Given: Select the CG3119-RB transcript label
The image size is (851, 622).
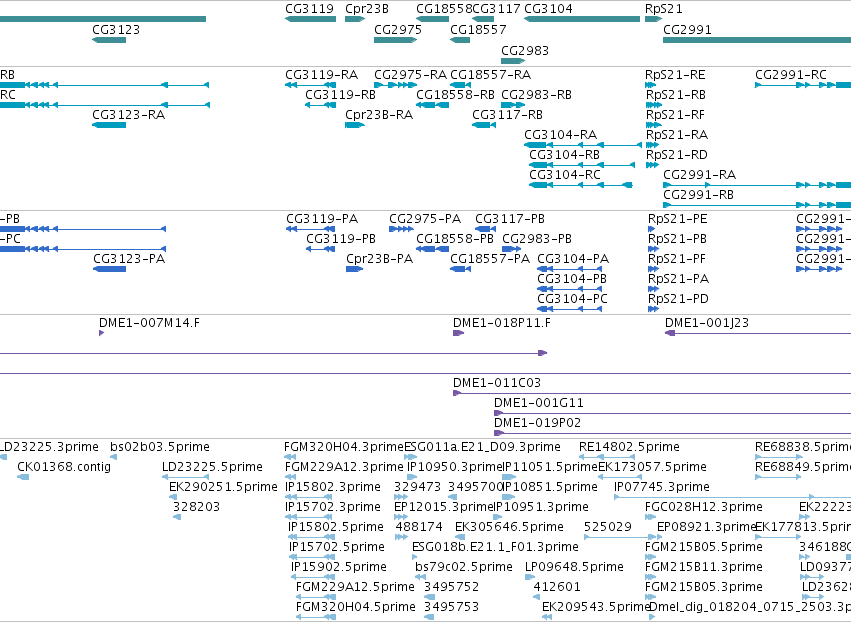Looking at the screenshot, I should [340, 94].
